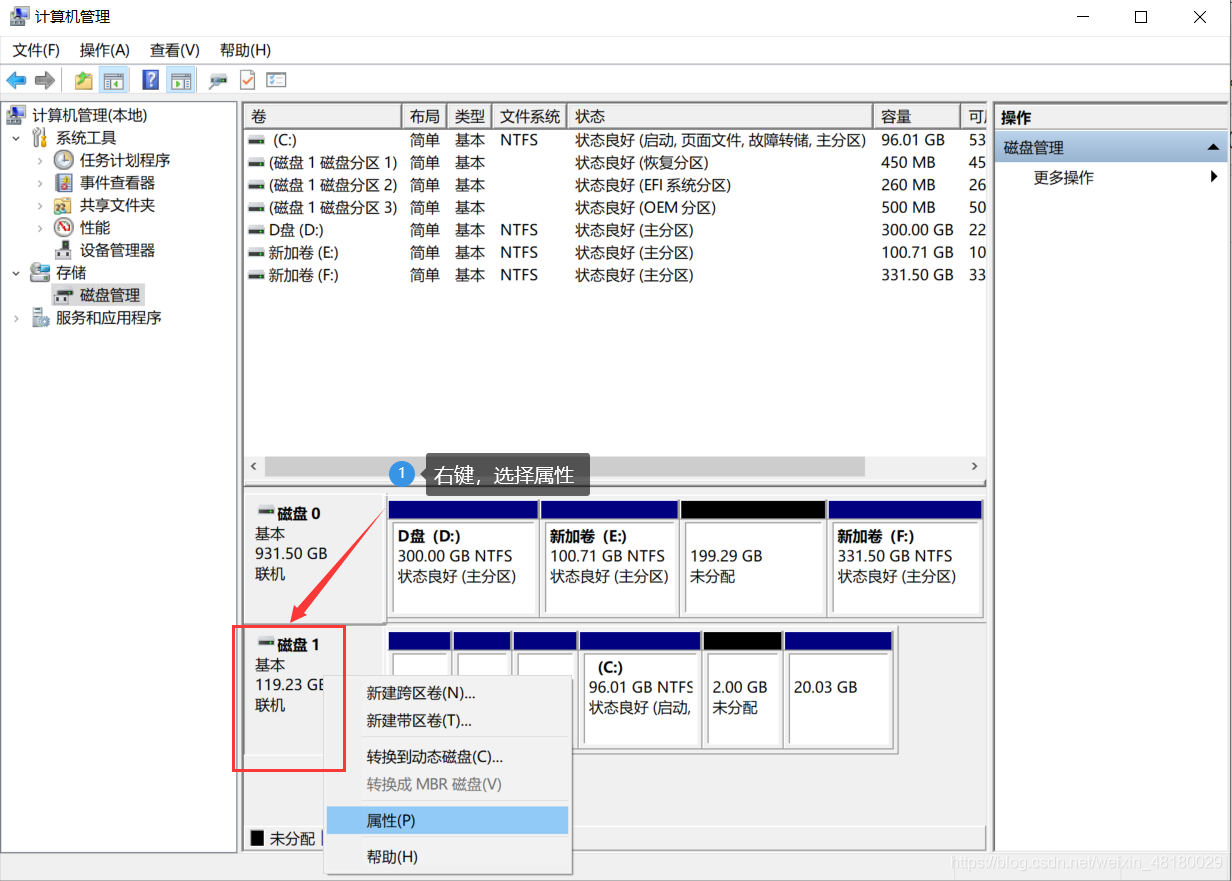Click the blue question mark Help icon
This screenshot has width=1232, height=881.
pyautogui.click(x=151, y=81)
